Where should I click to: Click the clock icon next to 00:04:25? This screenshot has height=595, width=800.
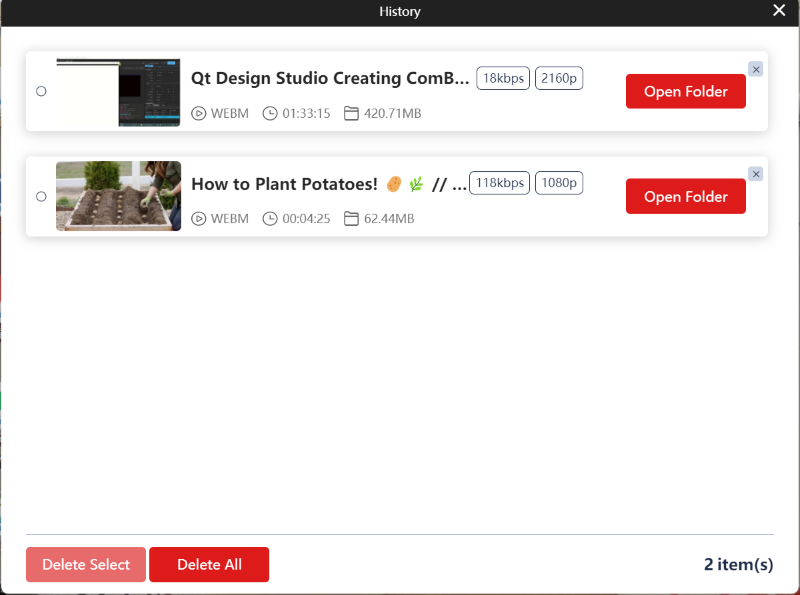[270, 219]
